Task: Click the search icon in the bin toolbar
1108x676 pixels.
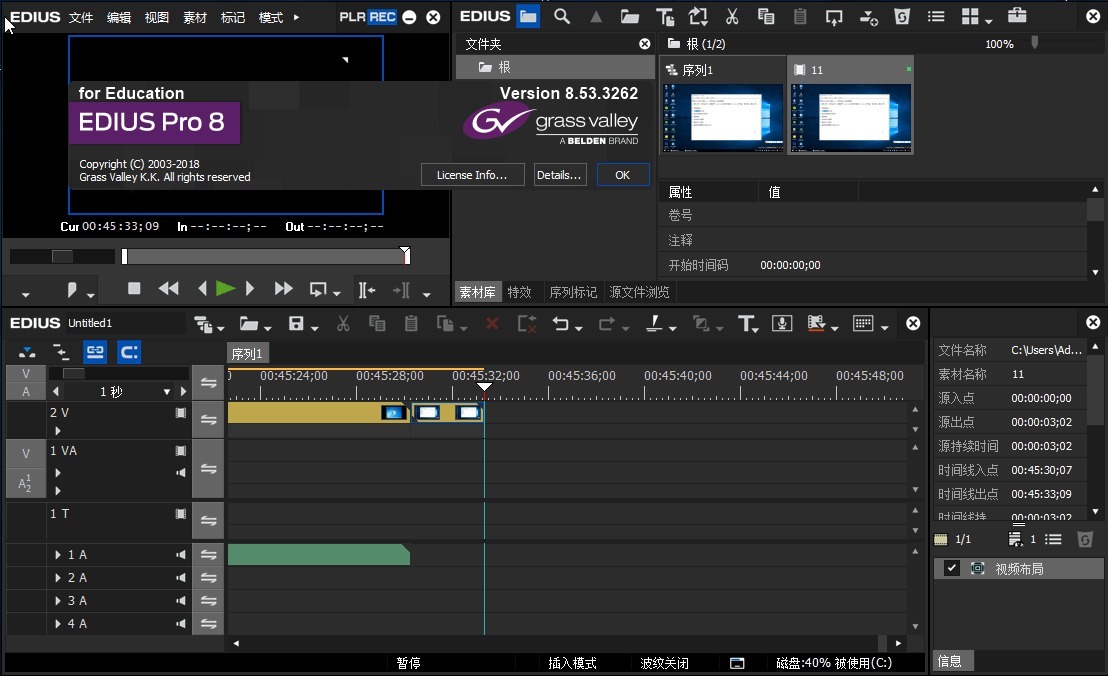Action: click(x=562, y=16)
